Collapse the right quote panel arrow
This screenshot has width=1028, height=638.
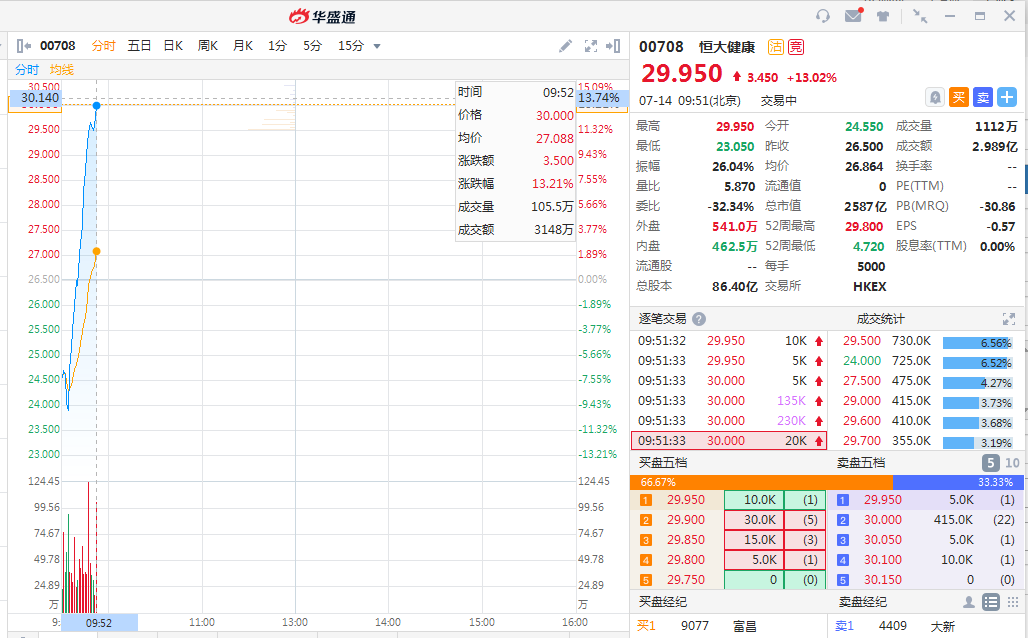point(614,46)
